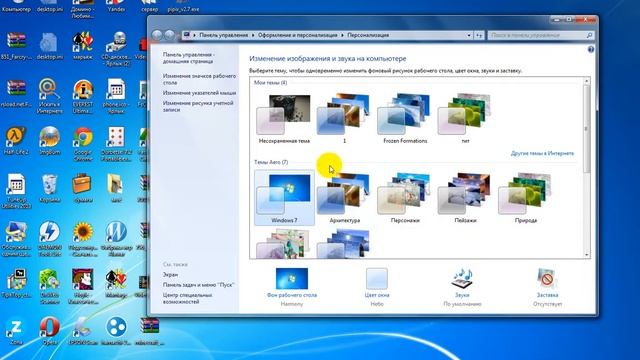Click Панель управления breadcrumb segment
The width and height of the screenshot is (640, 360).
point(223,36)
